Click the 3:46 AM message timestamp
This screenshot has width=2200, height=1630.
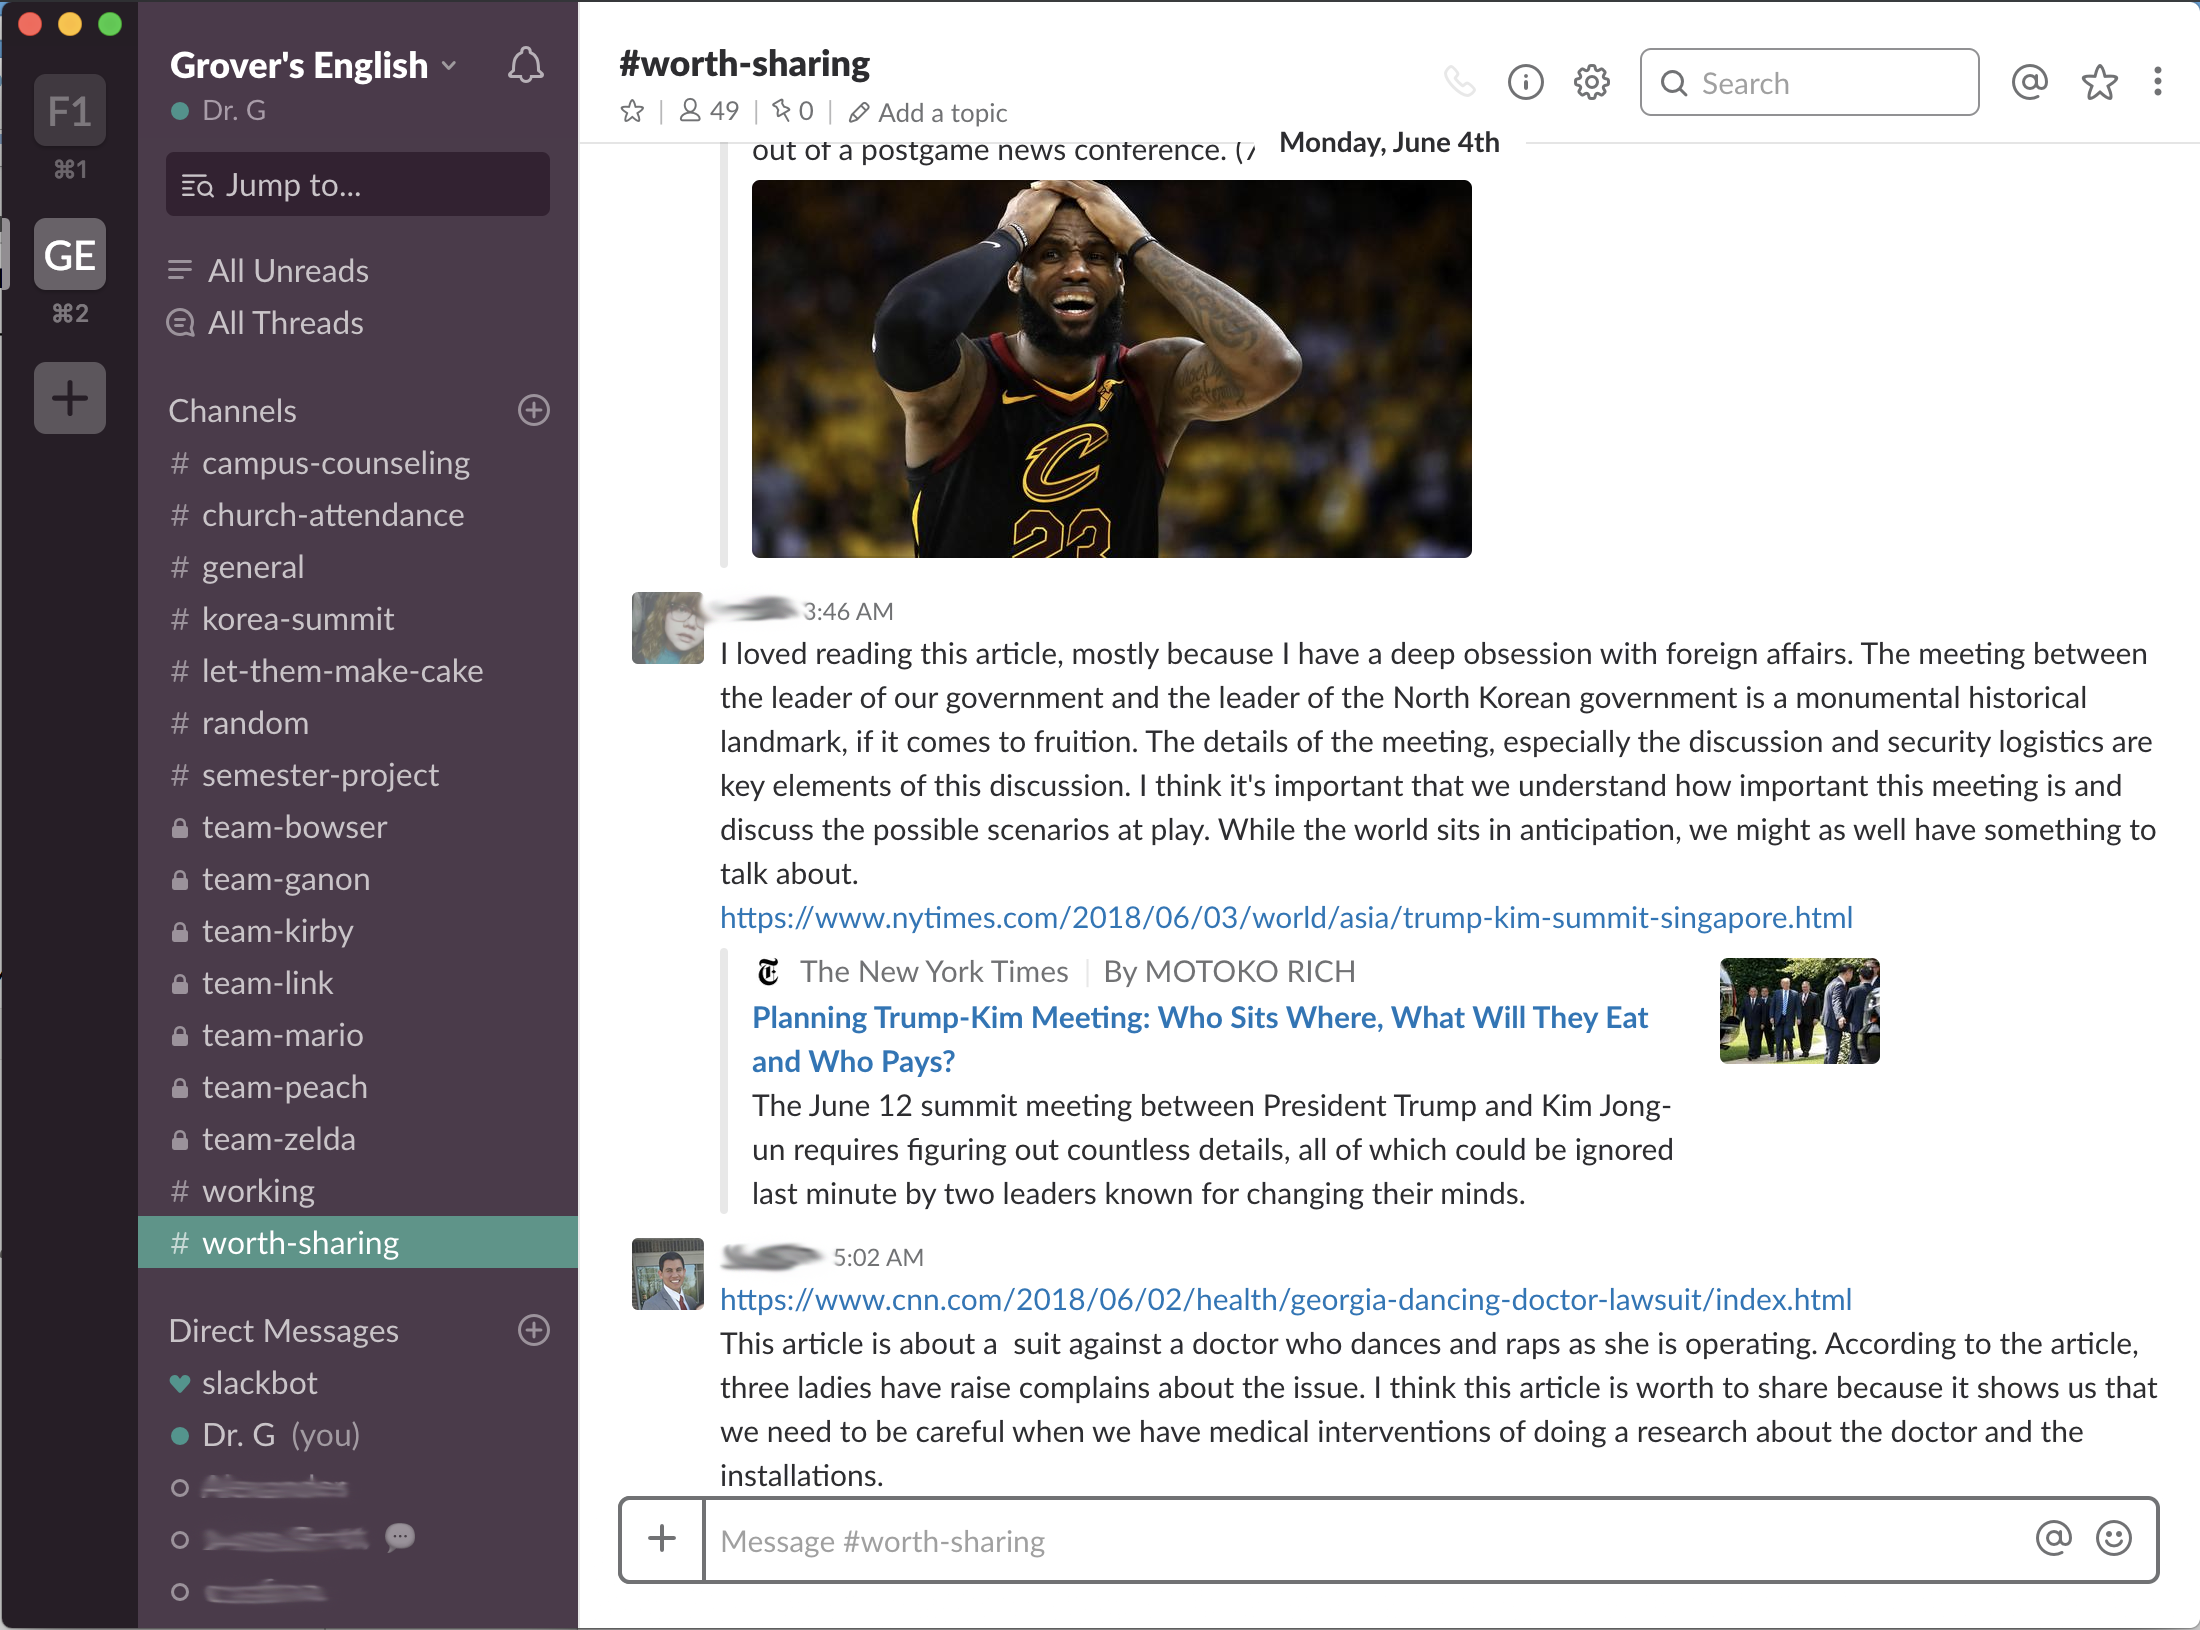pos(848,611)
